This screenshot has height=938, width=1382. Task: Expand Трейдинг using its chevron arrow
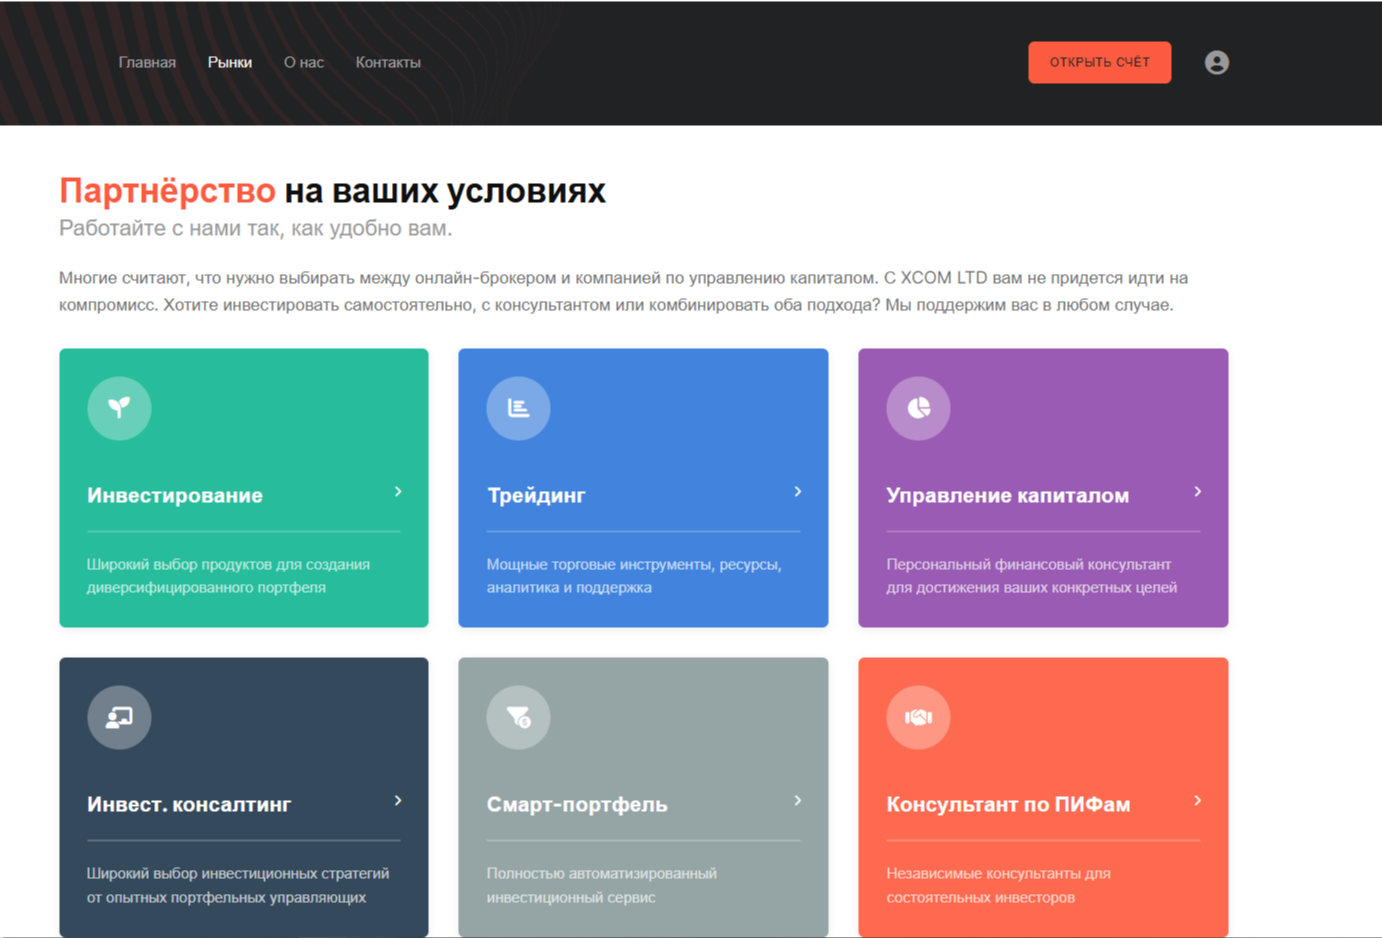coord(797,492)
